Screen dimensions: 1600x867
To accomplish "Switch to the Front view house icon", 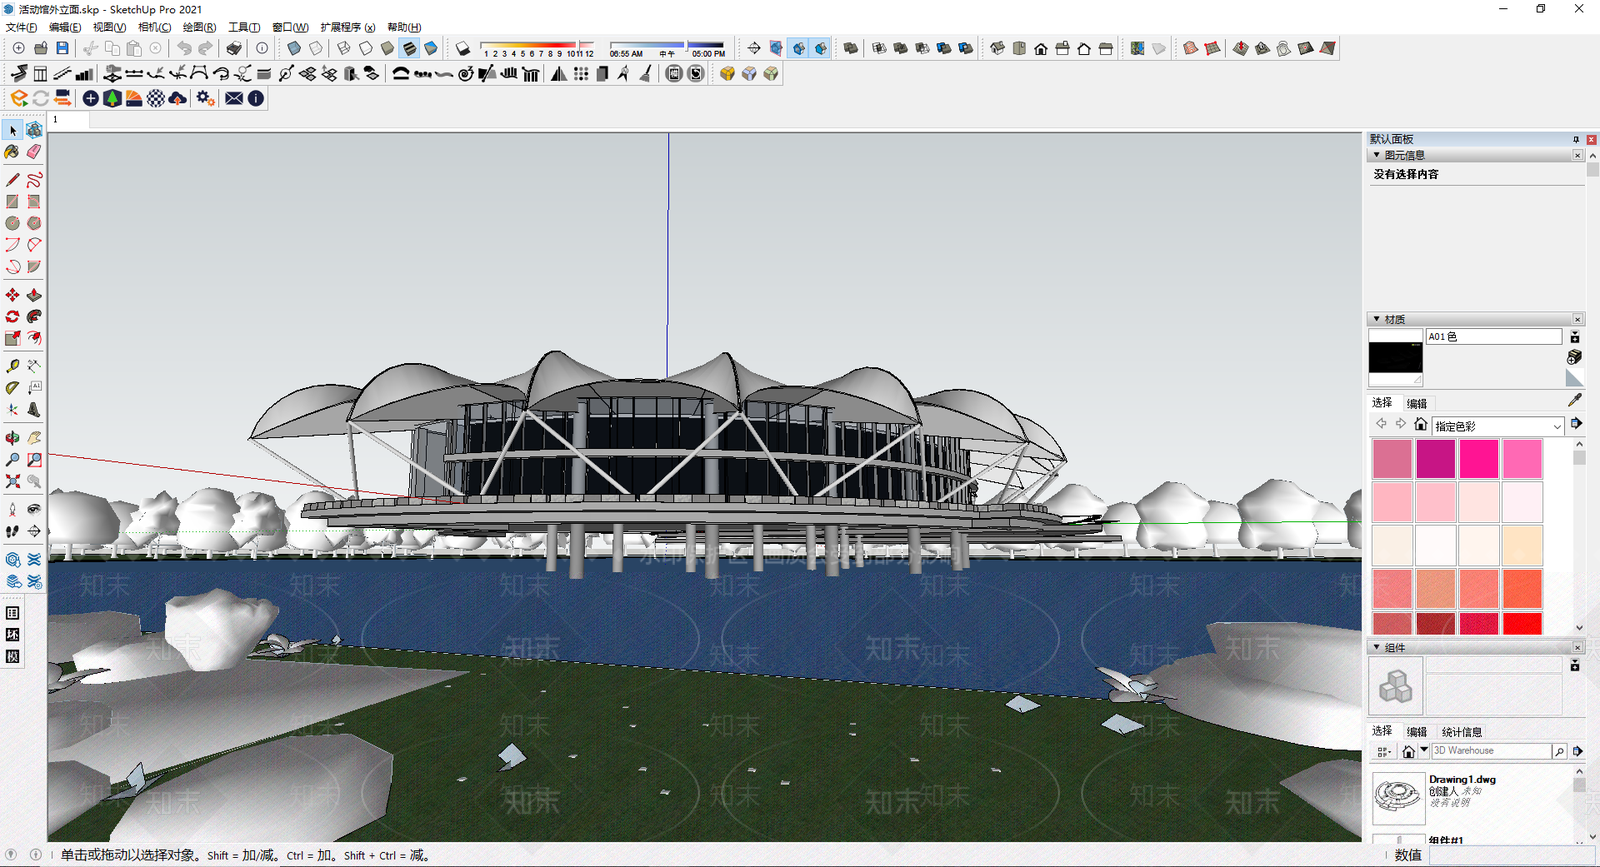I will (x=1041, y=48).
